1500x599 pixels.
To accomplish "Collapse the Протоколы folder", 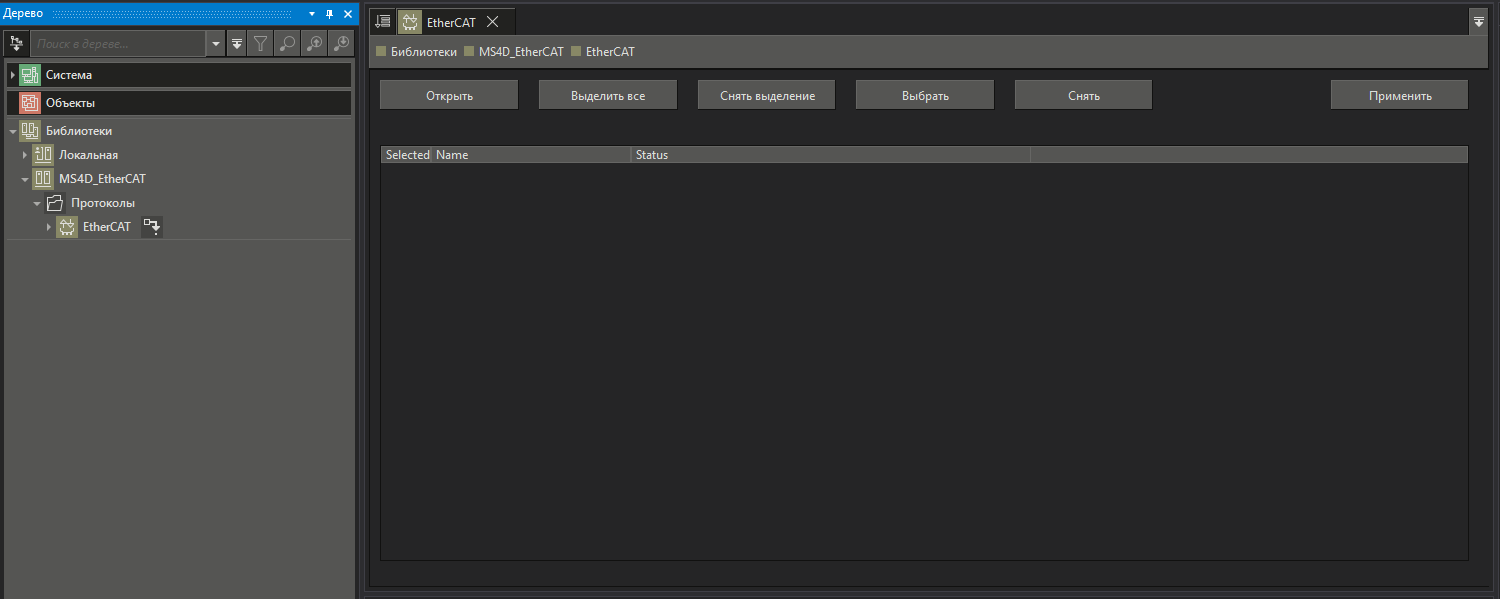I will 38,203.
